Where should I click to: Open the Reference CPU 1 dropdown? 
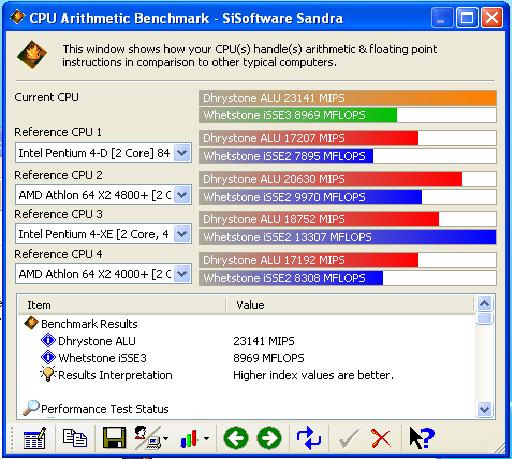pyautogui.click(x=182, y=153)
